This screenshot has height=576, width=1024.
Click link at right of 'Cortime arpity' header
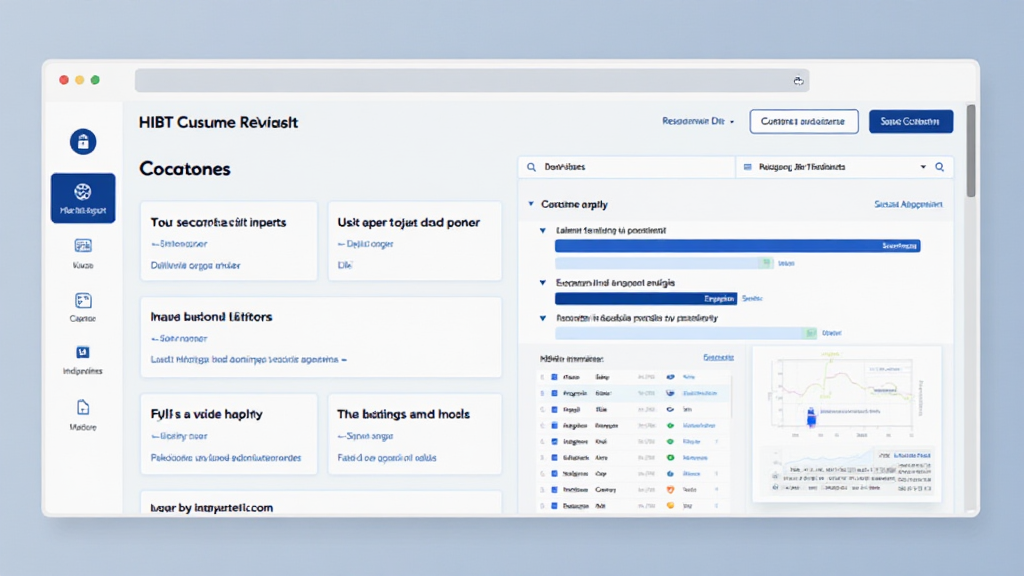pos(907,204)
